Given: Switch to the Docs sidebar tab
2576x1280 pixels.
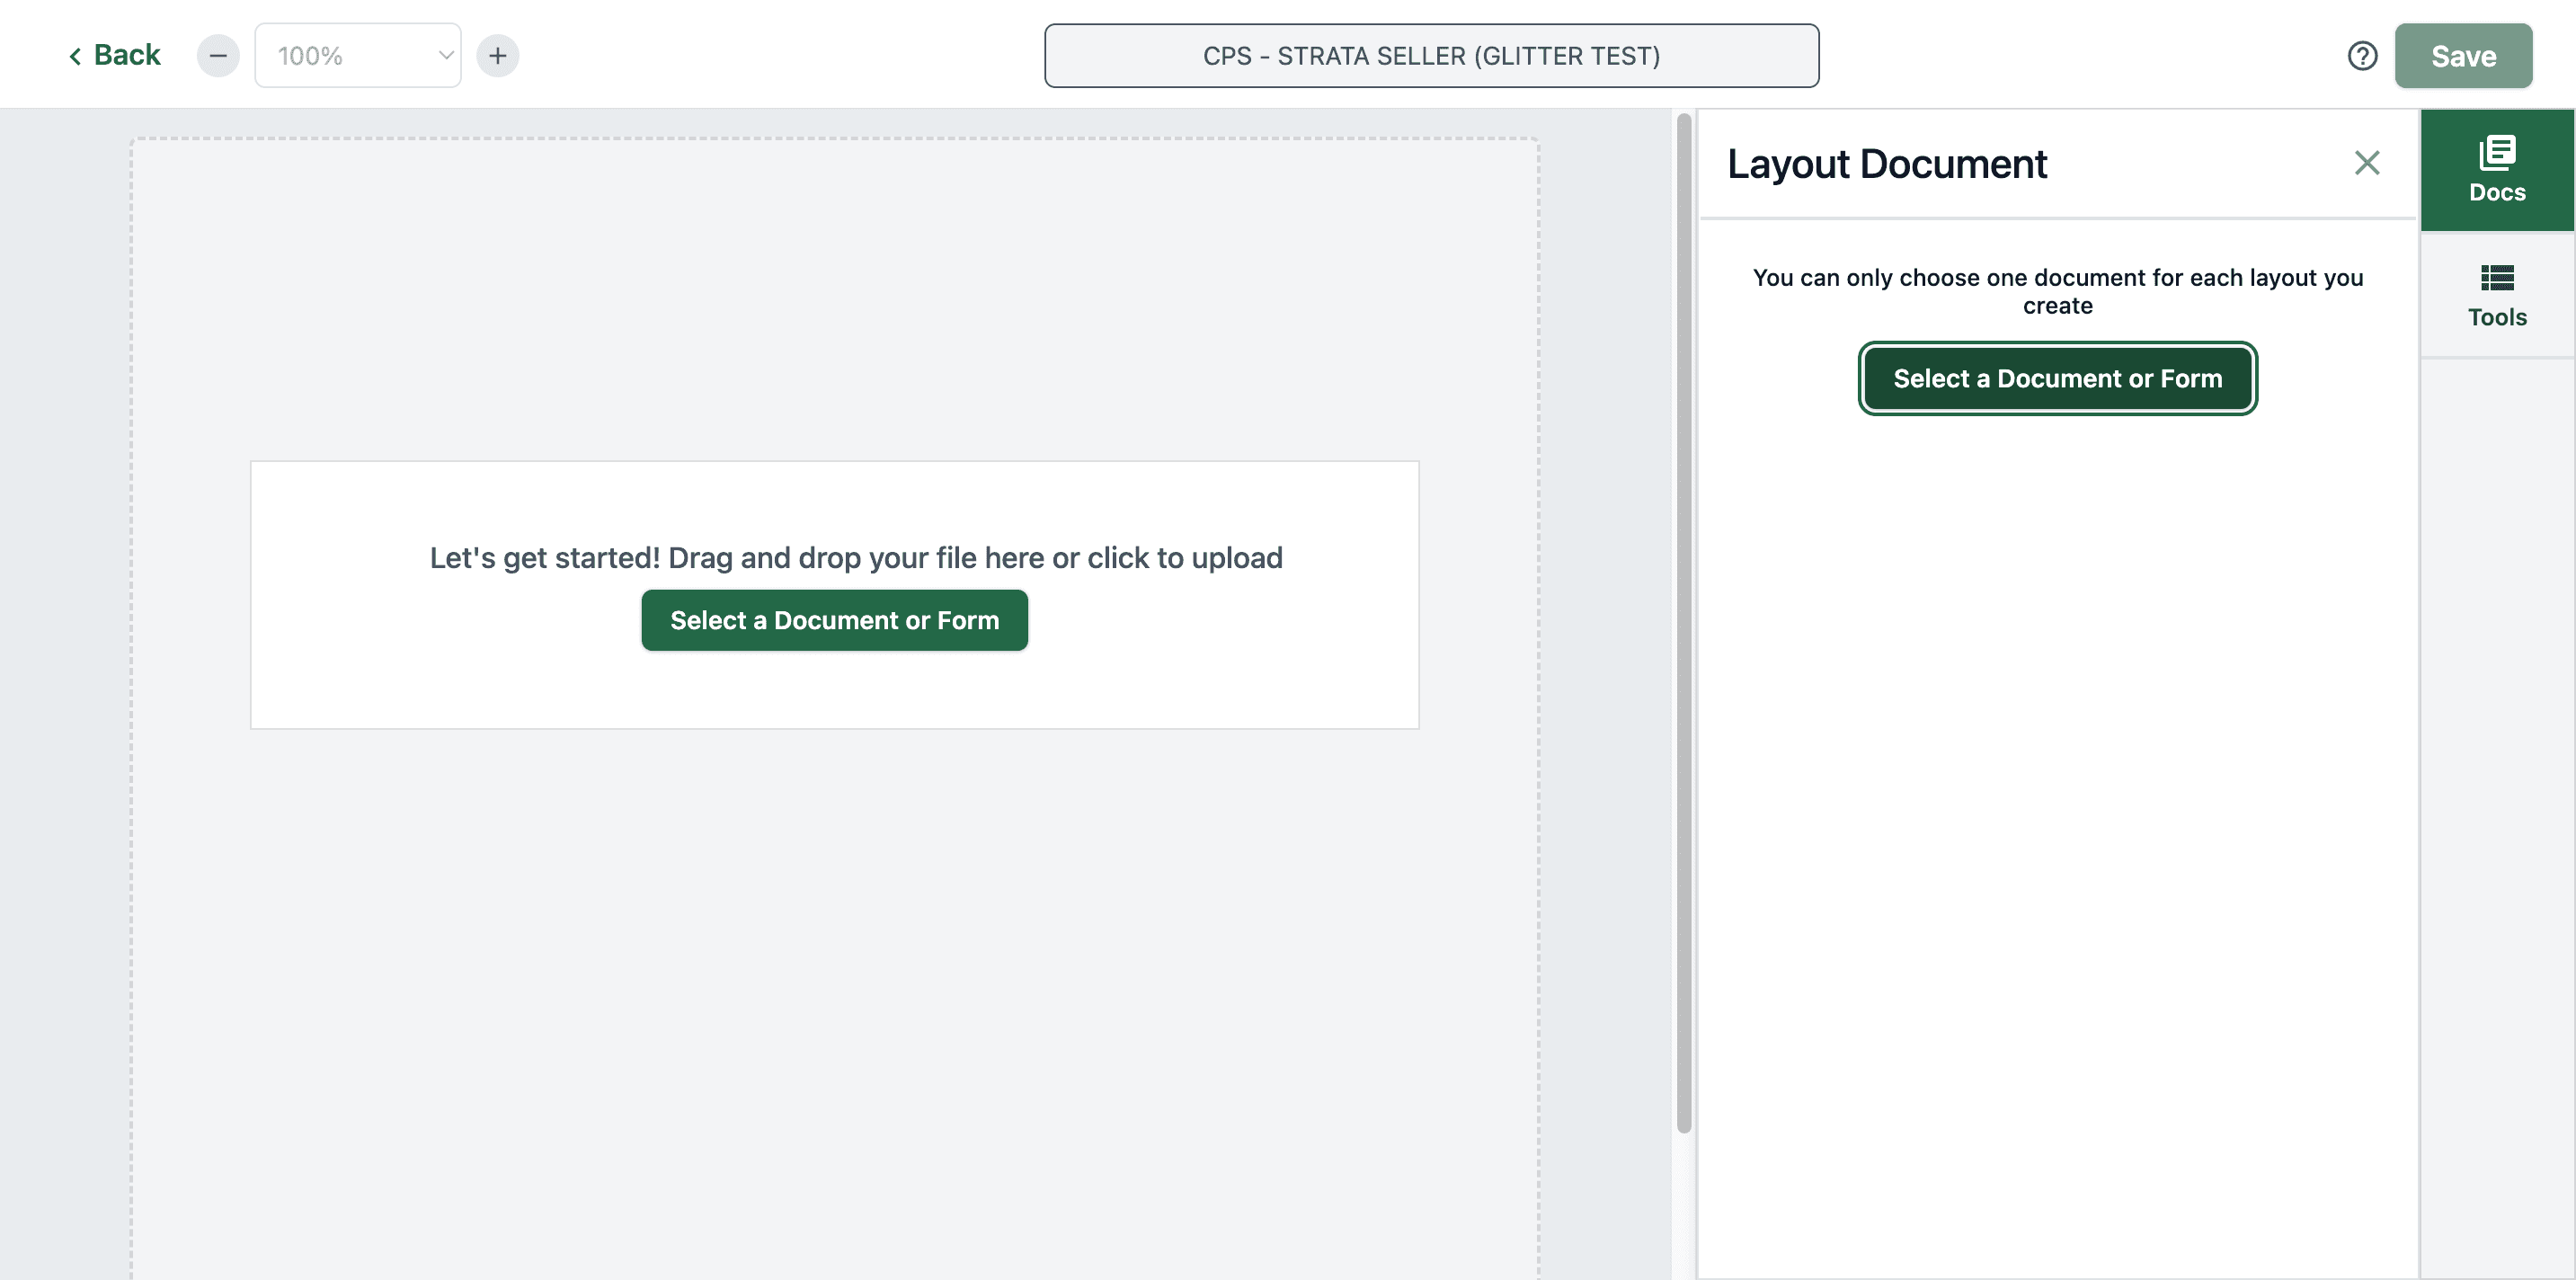Looking at the screenshot, I should [x=2497, y=170].
